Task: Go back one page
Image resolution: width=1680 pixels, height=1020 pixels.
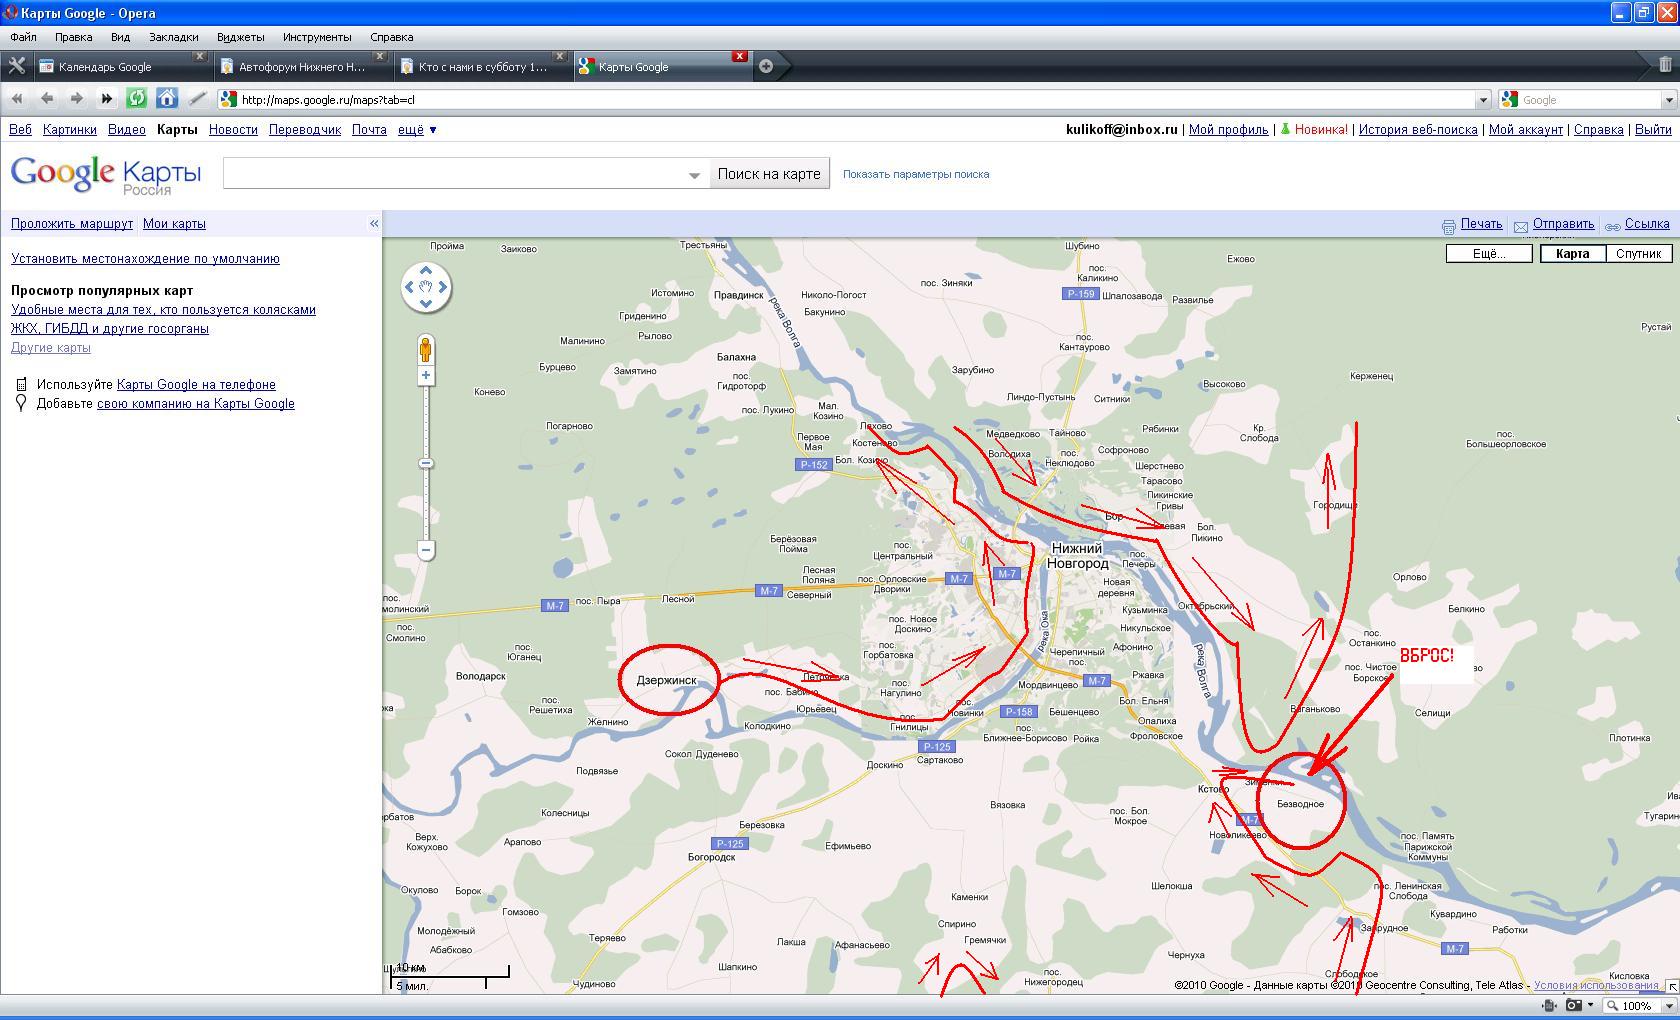Action: (47, 98)
